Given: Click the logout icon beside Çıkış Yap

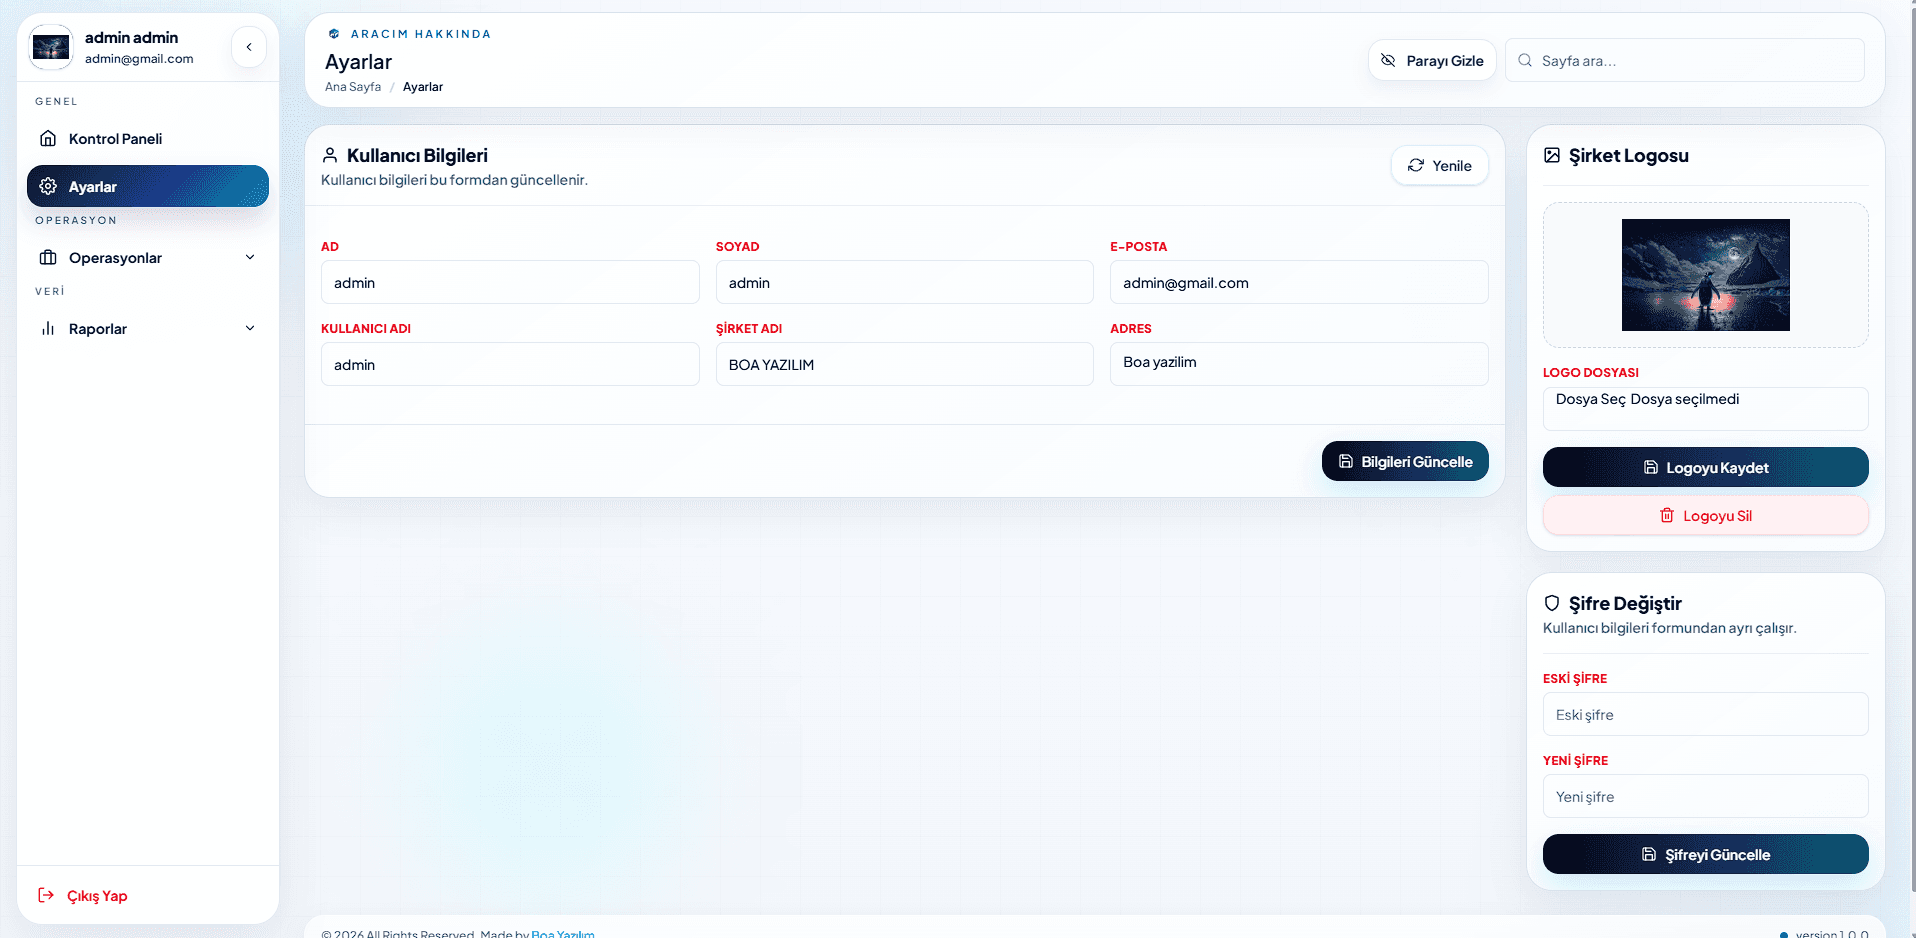Looking at the screenshot, I should 46,895.
